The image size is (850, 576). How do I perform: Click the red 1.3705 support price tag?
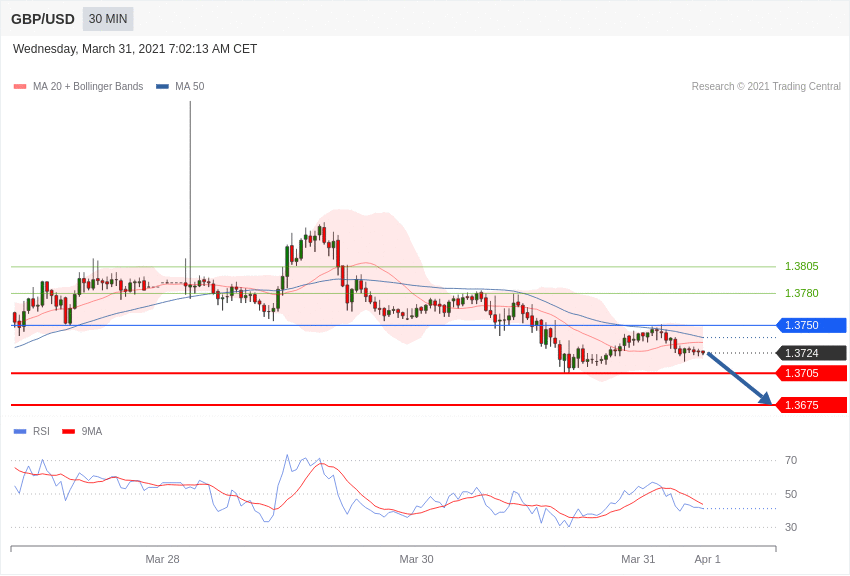tap(812, 373)
